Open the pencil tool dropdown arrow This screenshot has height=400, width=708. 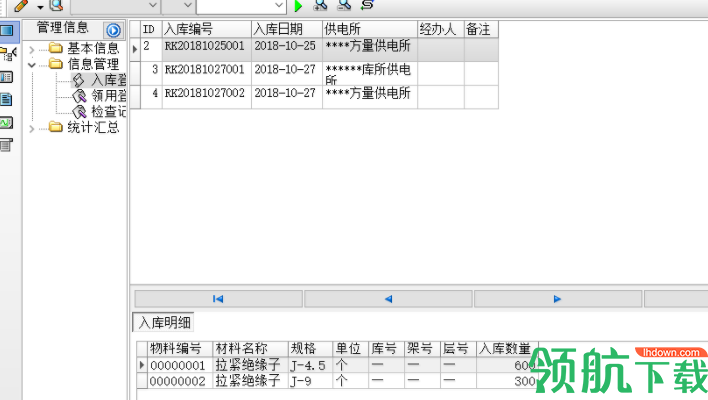[40, 7]
